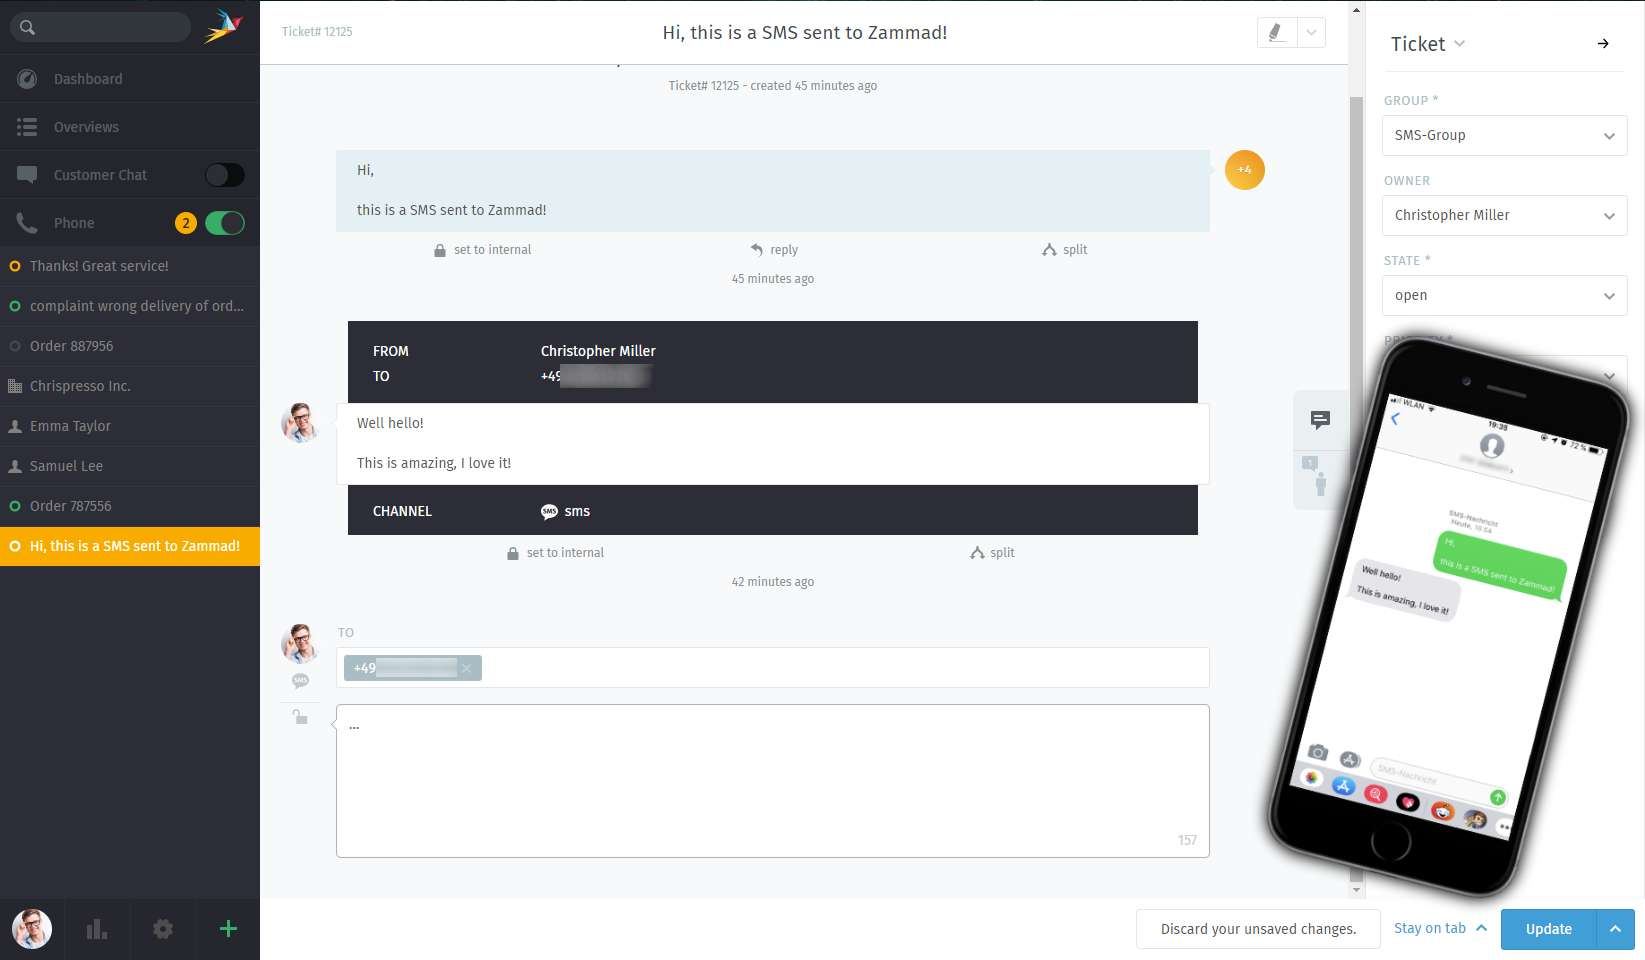
Task: Click split icon under the 45 minutes message
Action: 1049,250
